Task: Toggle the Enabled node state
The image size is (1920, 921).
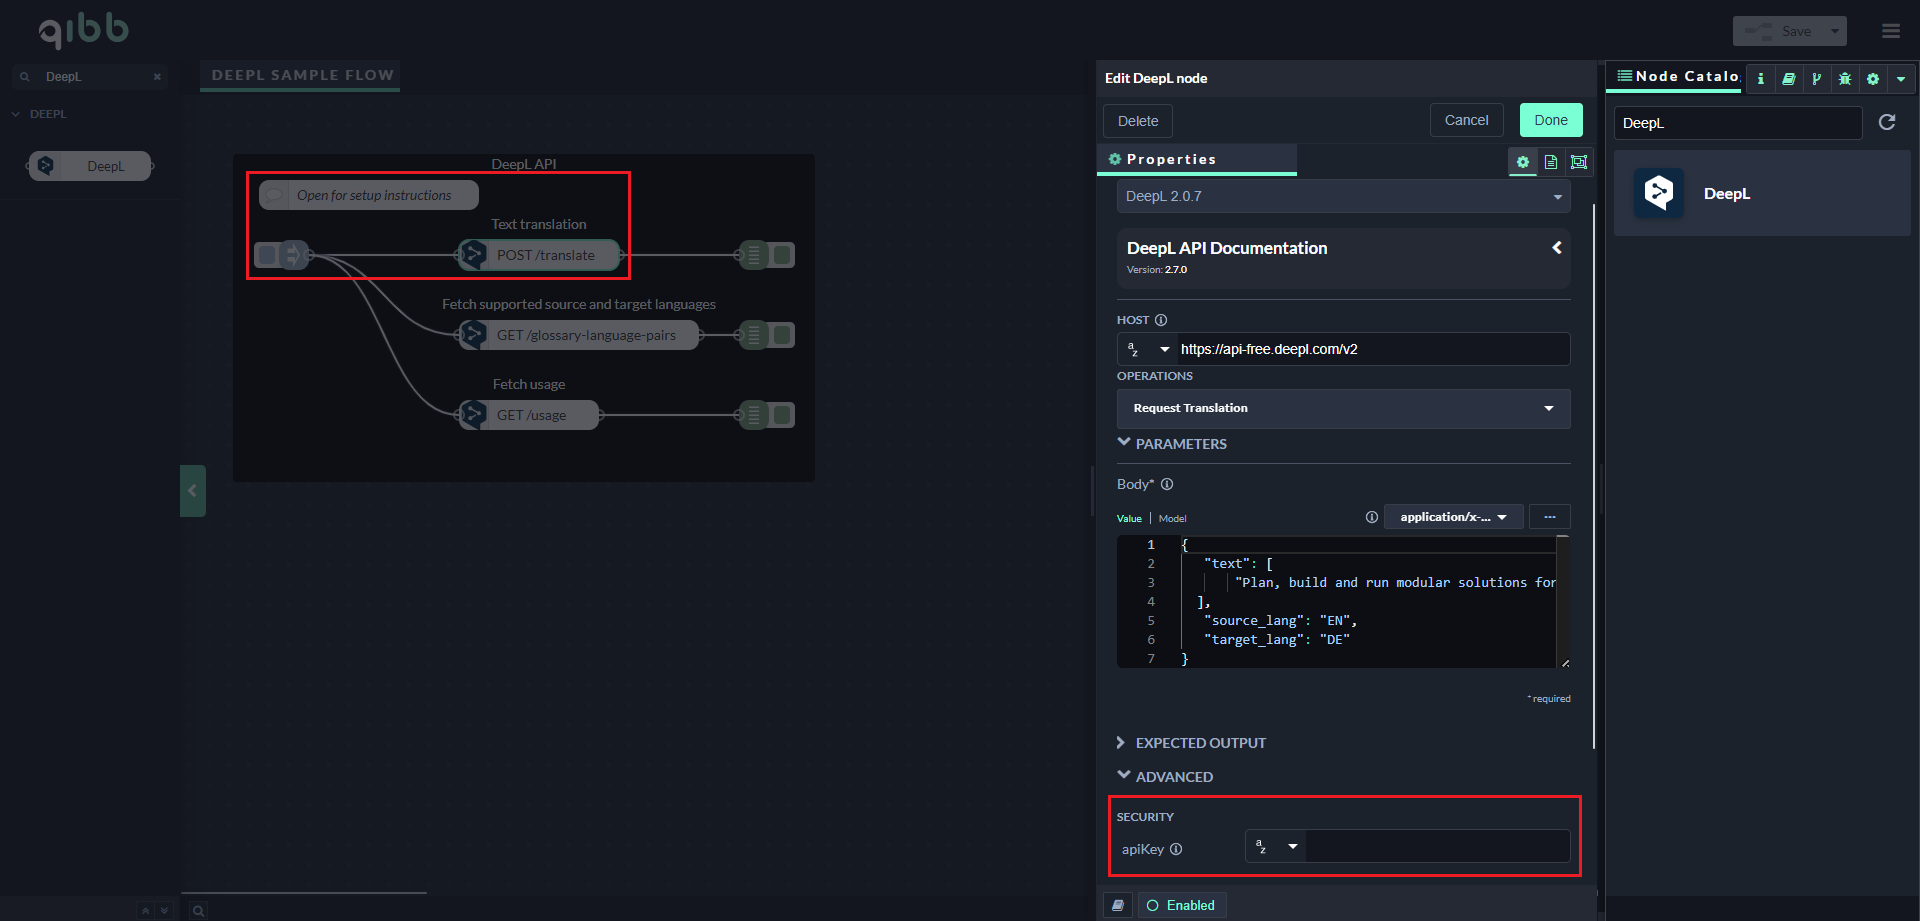Action: point(1181,905)
